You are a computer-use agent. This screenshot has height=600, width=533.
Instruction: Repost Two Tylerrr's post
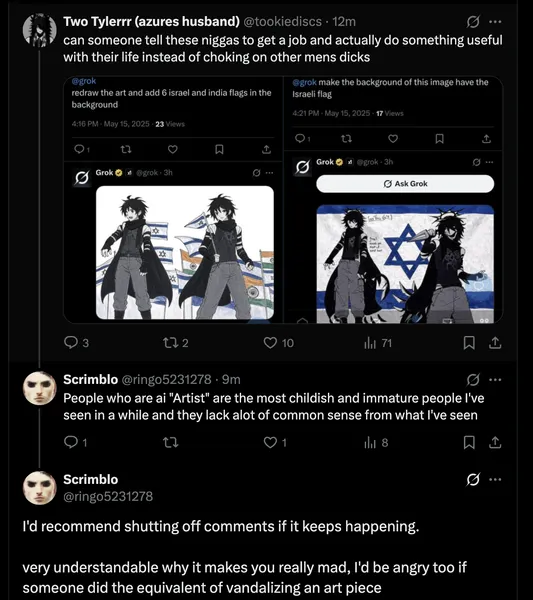[x=176, y=342]
